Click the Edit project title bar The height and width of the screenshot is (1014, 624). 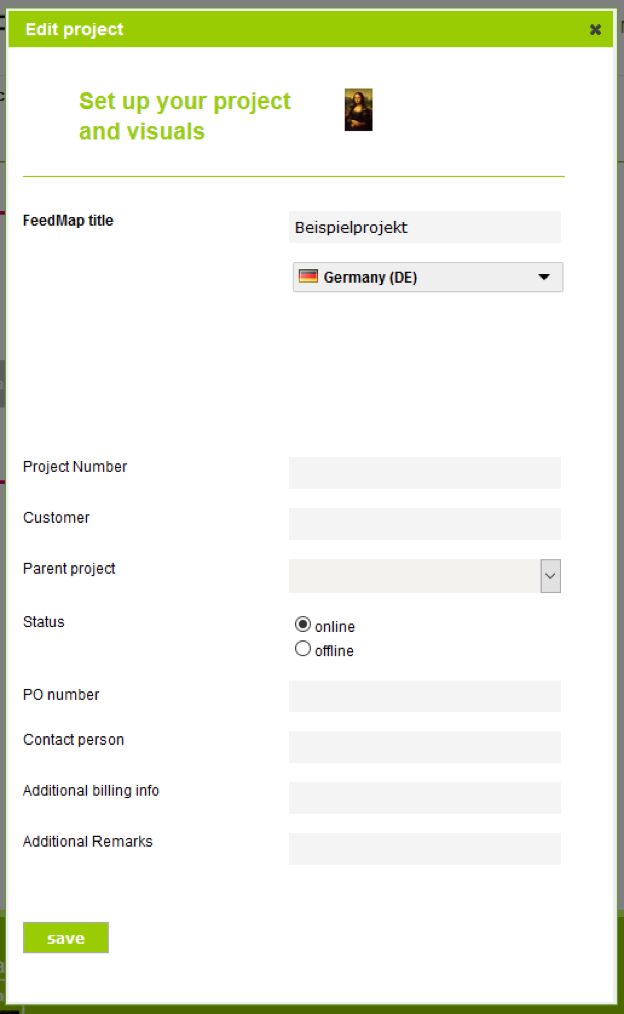(310, 30)
